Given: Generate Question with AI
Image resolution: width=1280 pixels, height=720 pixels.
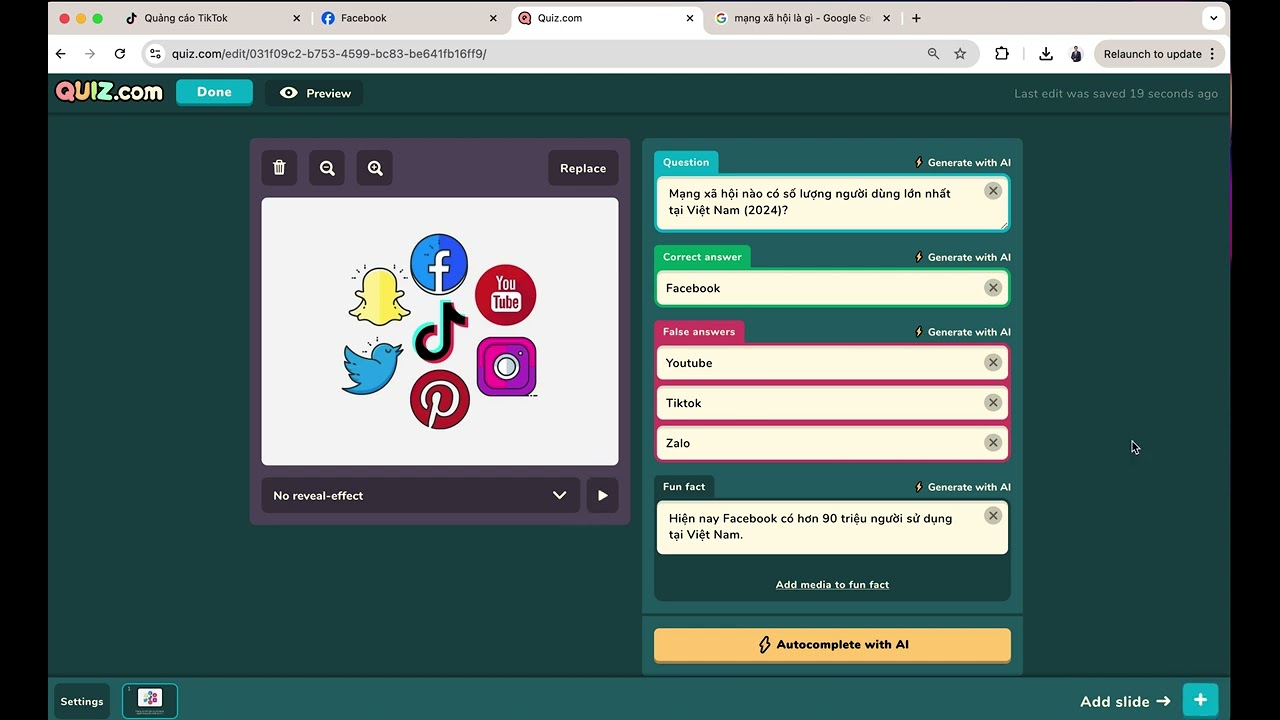Looking at the screenshot, I should pos(963,162).
